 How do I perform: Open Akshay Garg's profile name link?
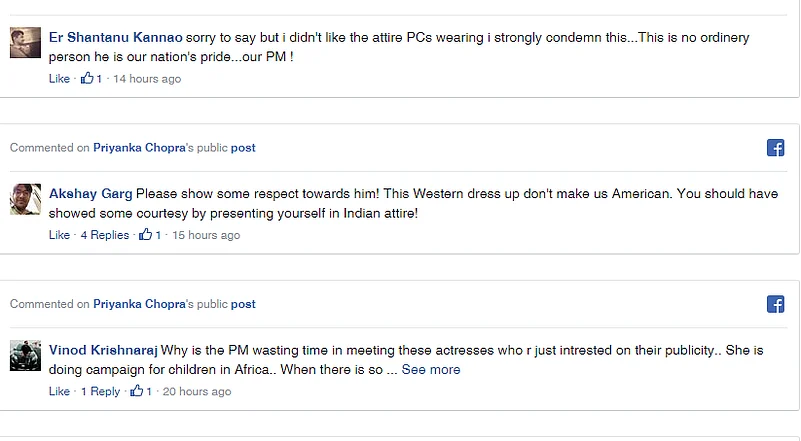pyautogui.click(x=90, y=193)
